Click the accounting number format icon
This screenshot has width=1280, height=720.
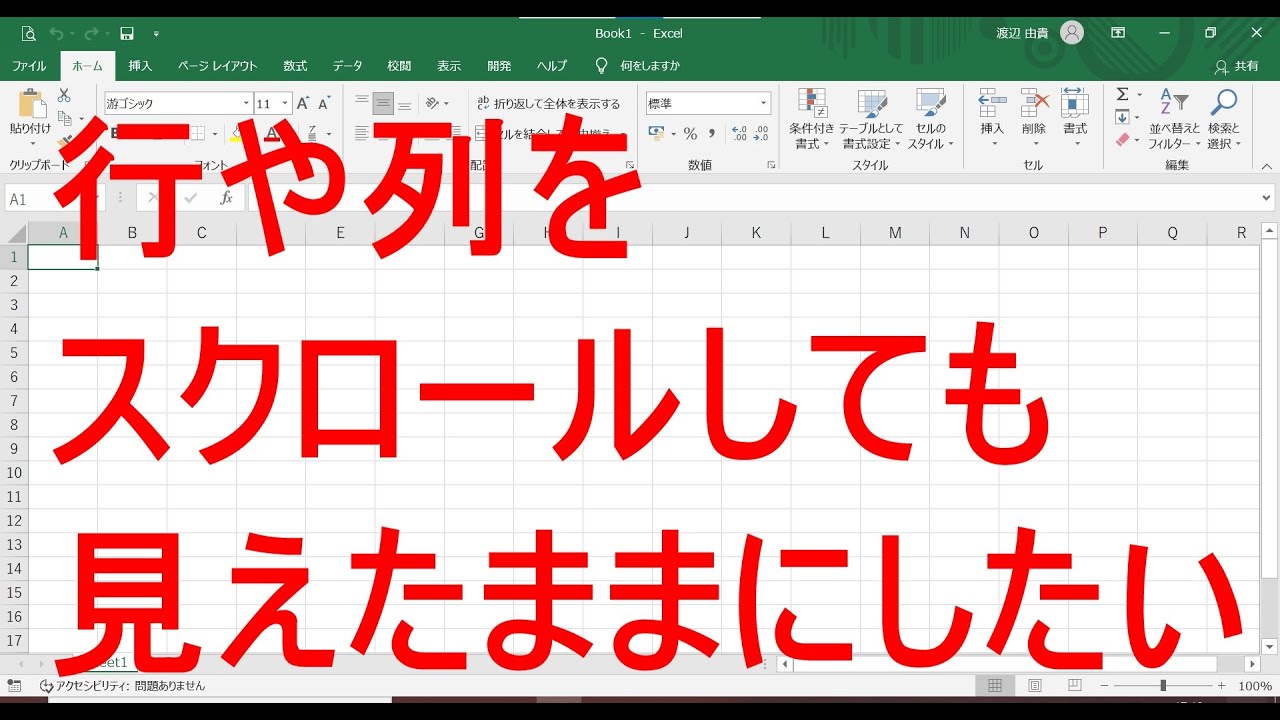[656, 133]
